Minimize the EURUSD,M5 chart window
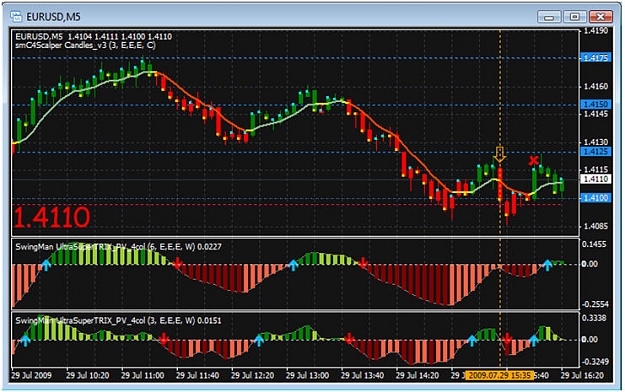 (549, 17)
